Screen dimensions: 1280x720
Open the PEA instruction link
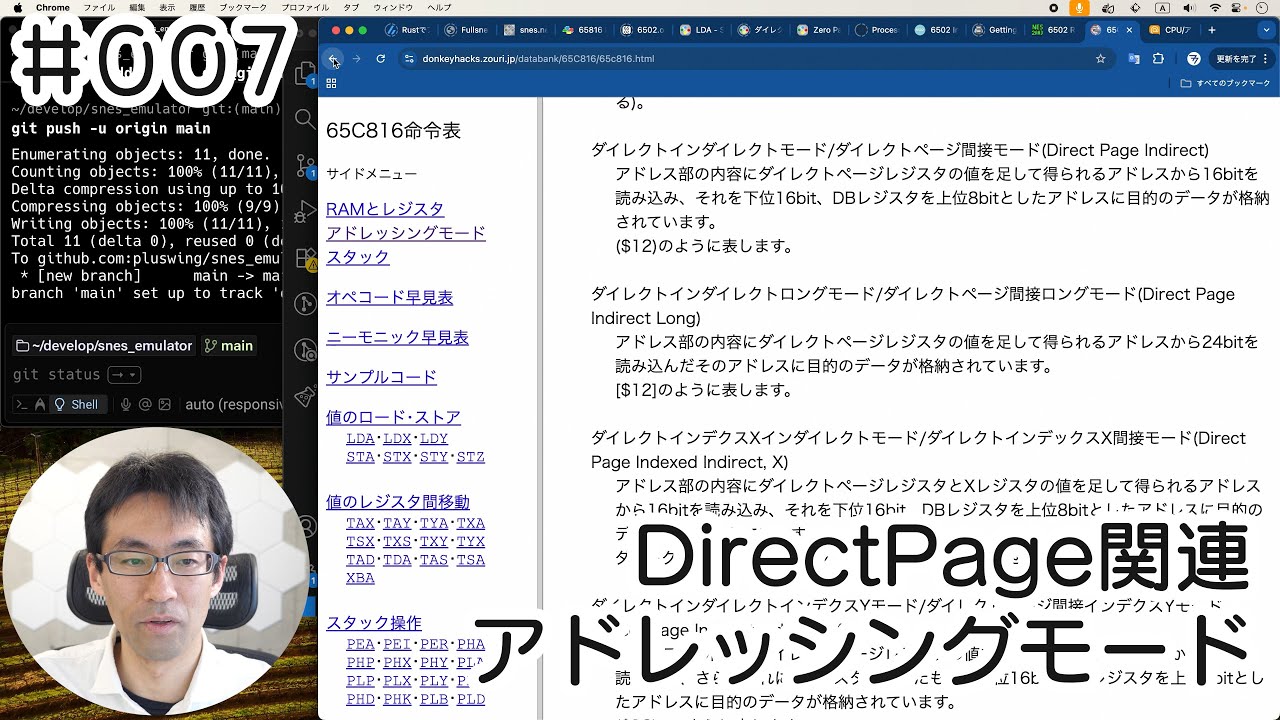pos(360,644)
